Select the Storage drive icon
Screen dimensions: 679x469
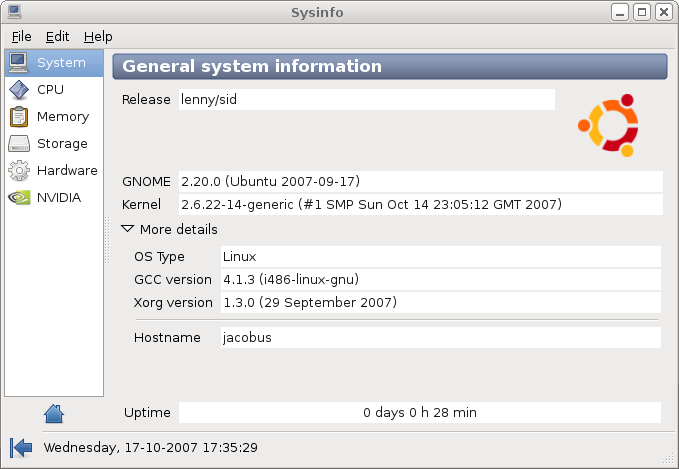(x=19, y=144)
